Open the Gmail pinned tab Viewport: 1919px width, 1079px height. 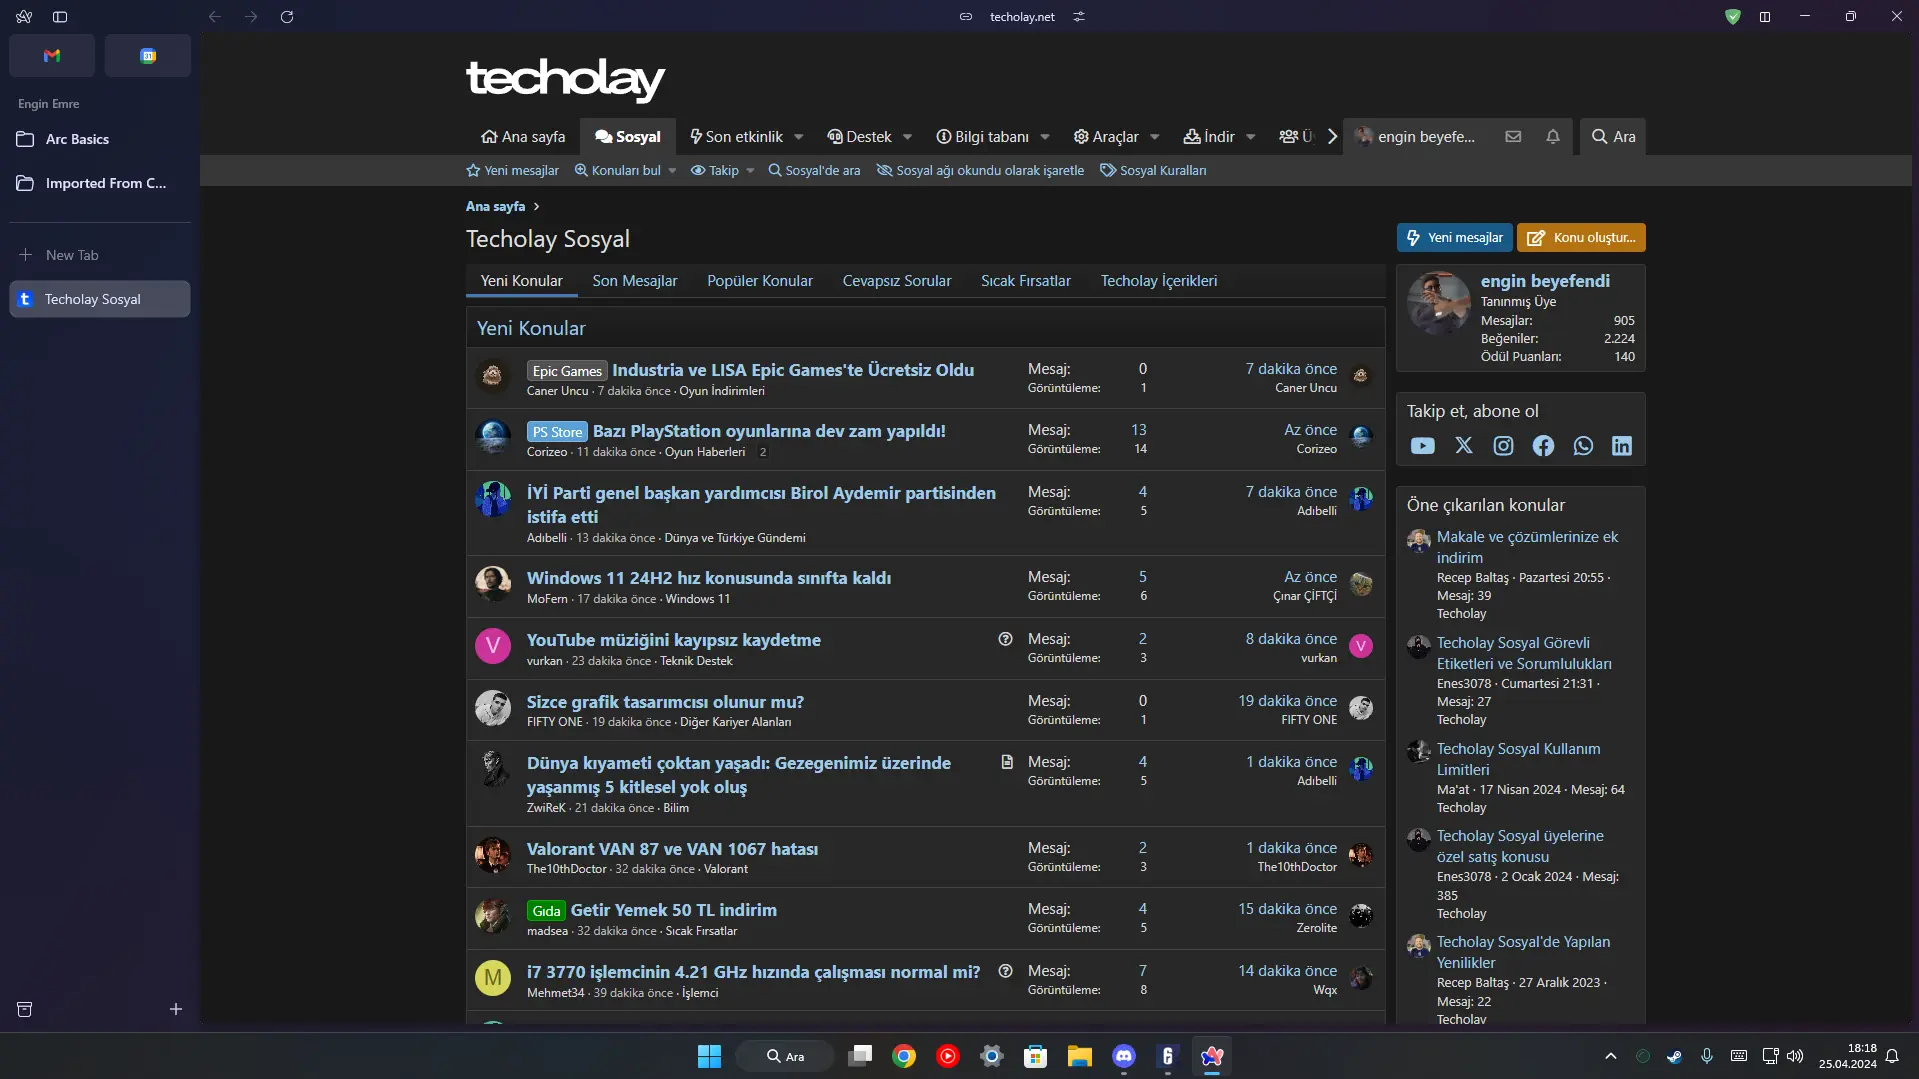(x=52, y=56)
